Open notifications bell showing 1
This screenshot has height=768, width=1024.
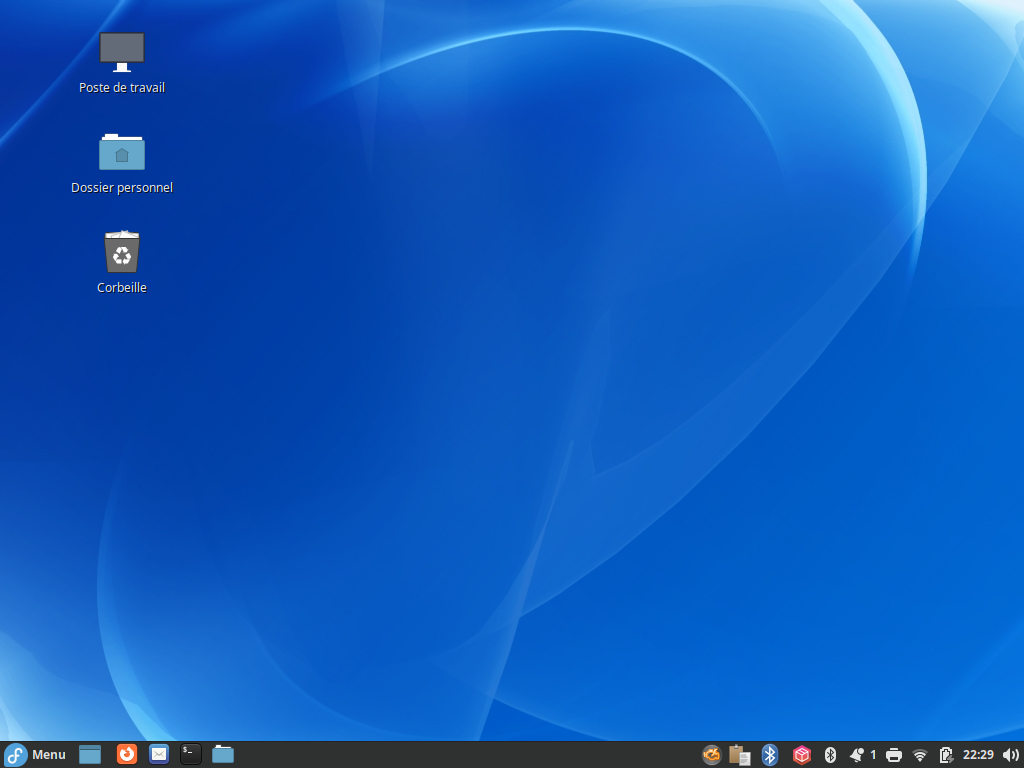(x=863, y=755)
